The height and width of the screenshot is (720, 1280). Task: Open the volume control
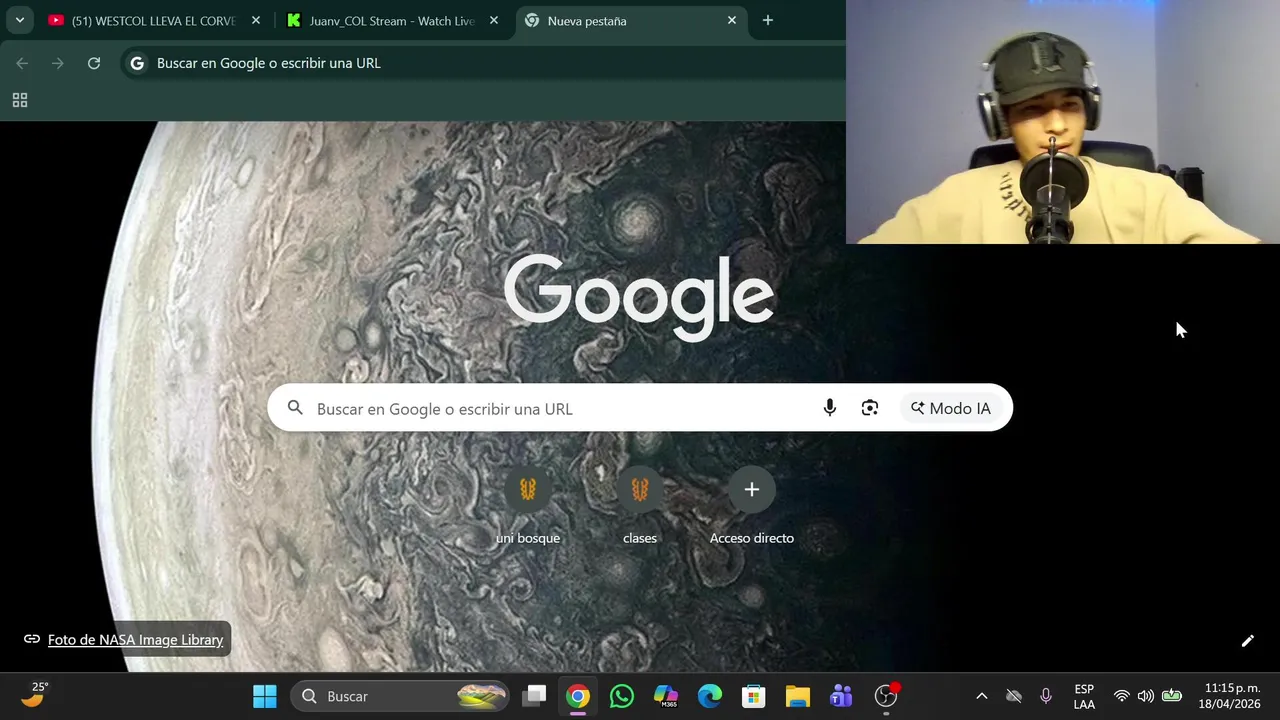1146,696
